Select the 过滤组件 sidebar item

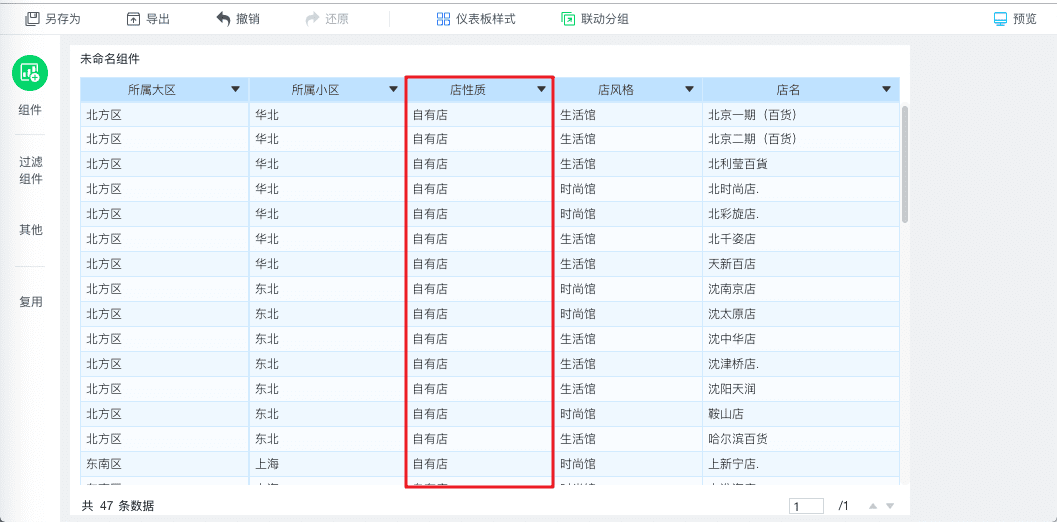[x=30, y=171]
